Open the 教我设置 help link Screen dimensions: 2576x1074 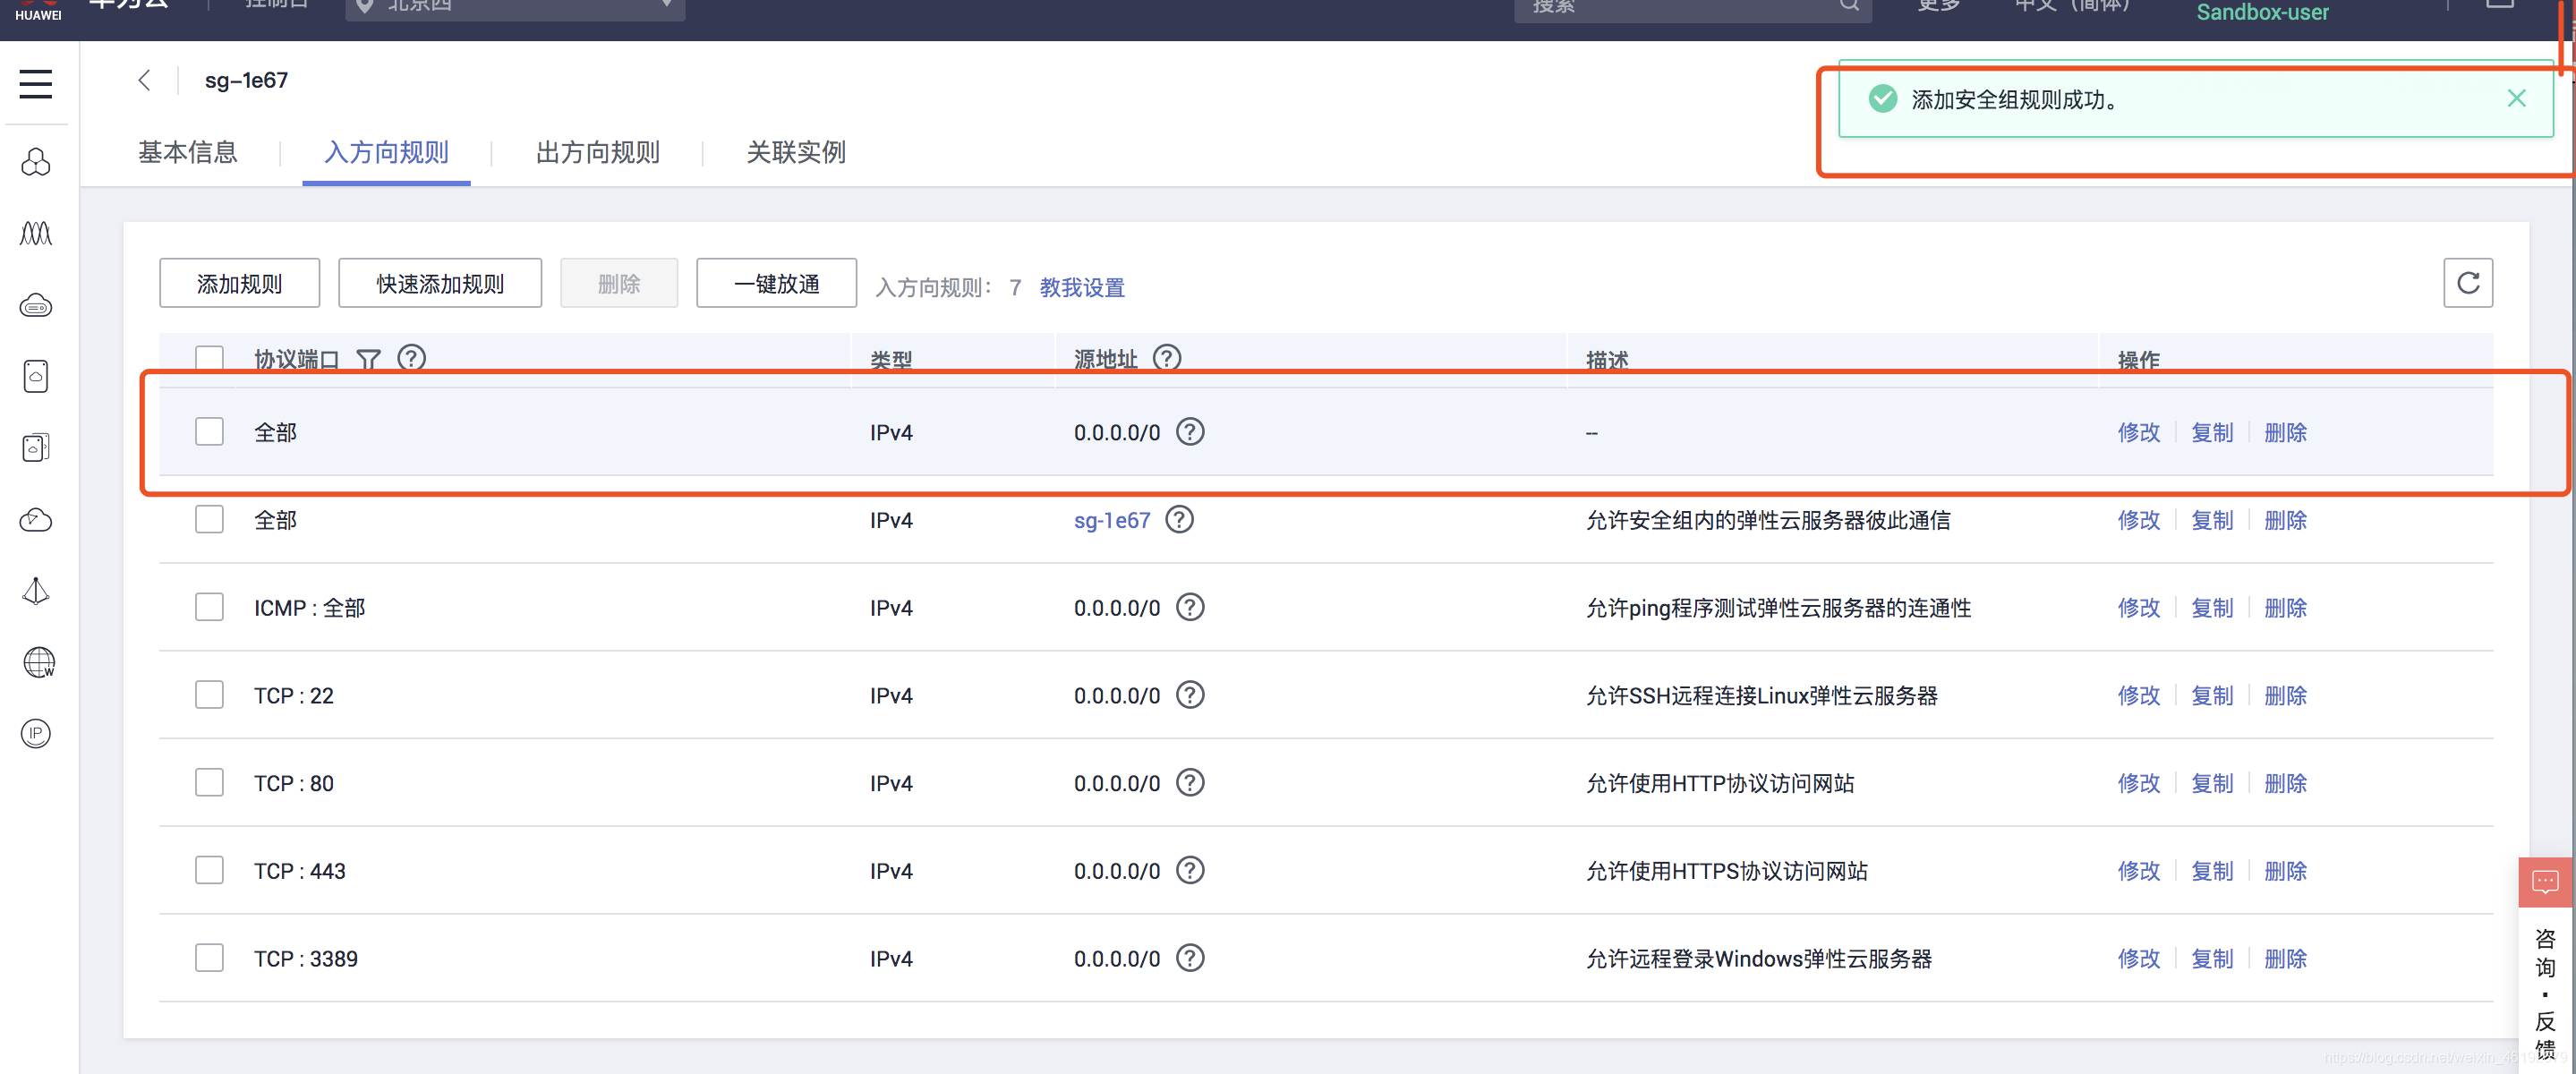(1082, 288)
